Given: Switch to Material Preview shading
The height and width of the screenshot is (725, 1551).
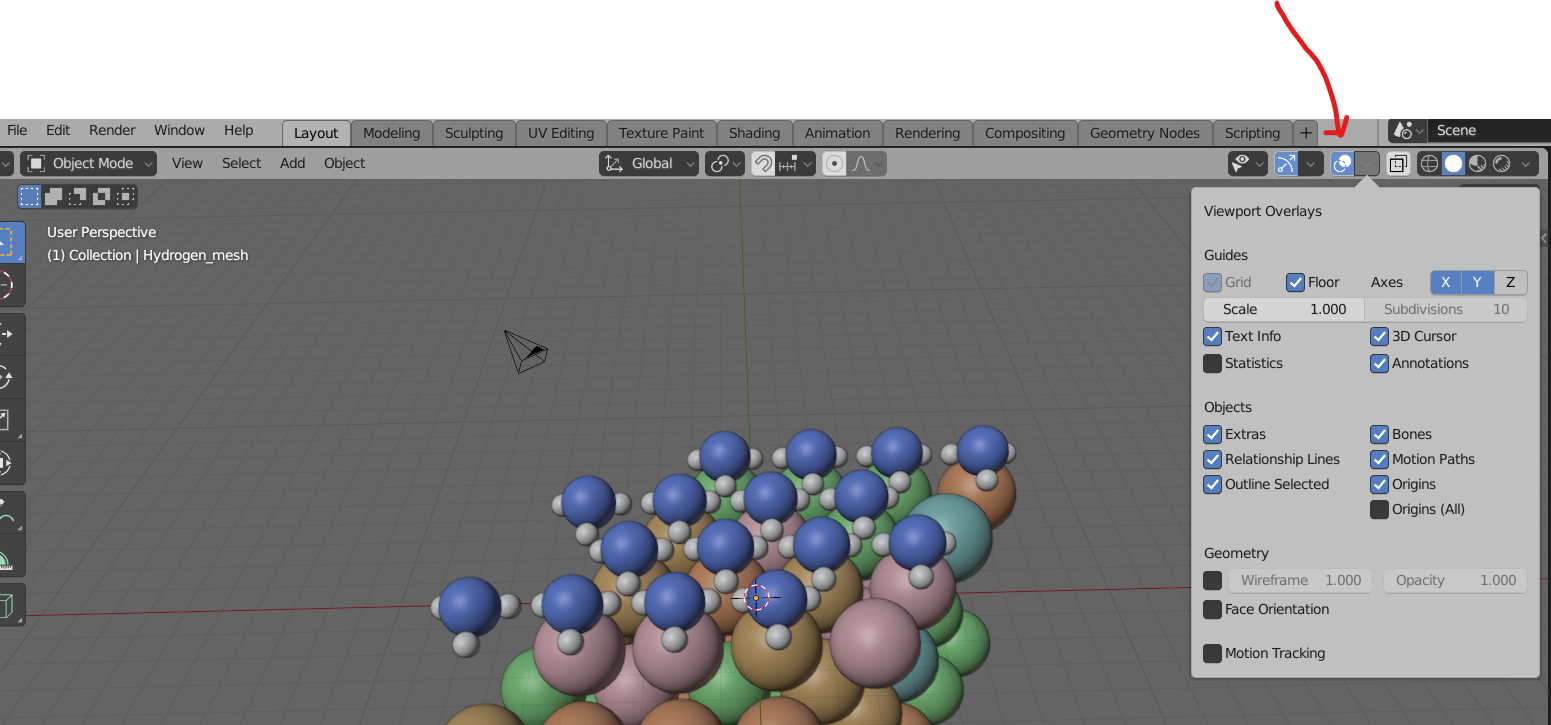Looking at the screenshot, I should click(x=1477, y=163).
